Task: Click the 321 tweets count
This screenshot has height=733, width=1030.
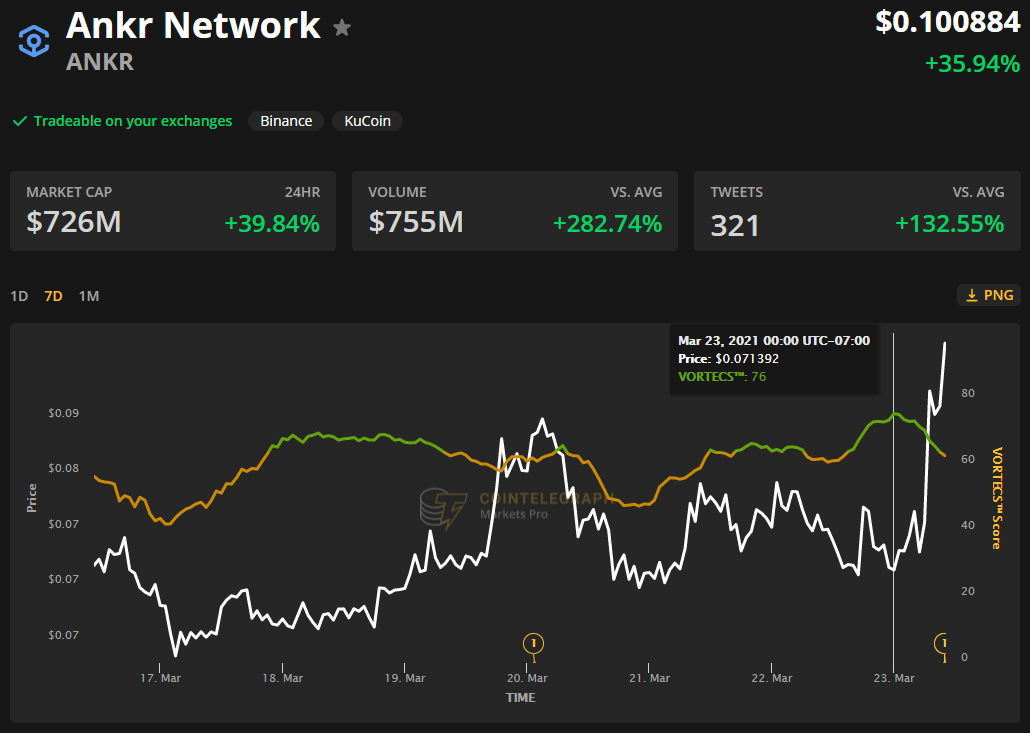Action: click(735, 226)
